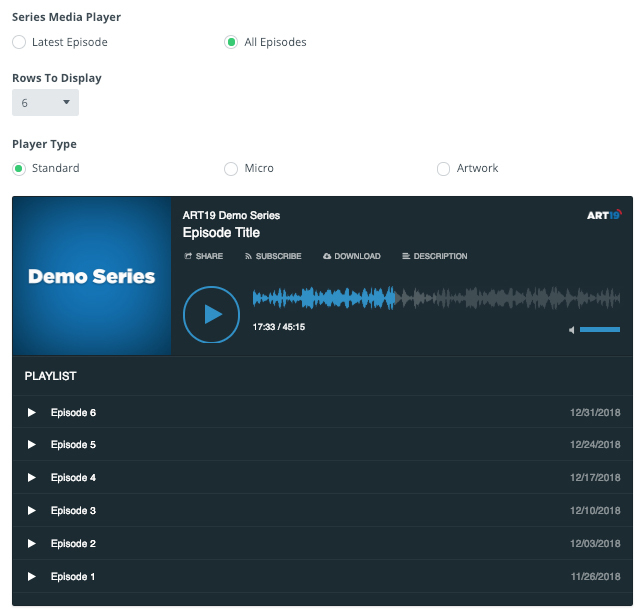The width and height of the screenshot is (644, 616).
Task: Select the Latest Episode radio option
Action: coord(19,42)
